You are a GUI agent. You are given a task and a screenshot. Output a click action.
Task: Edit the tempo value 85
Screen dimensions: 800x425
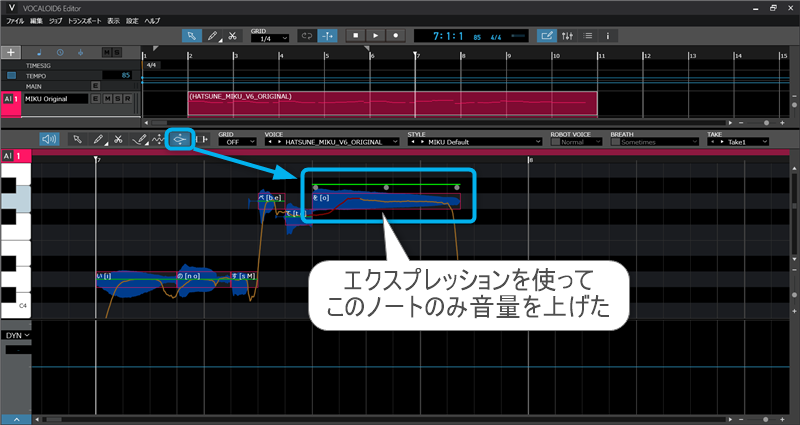[x=117, y=76]
